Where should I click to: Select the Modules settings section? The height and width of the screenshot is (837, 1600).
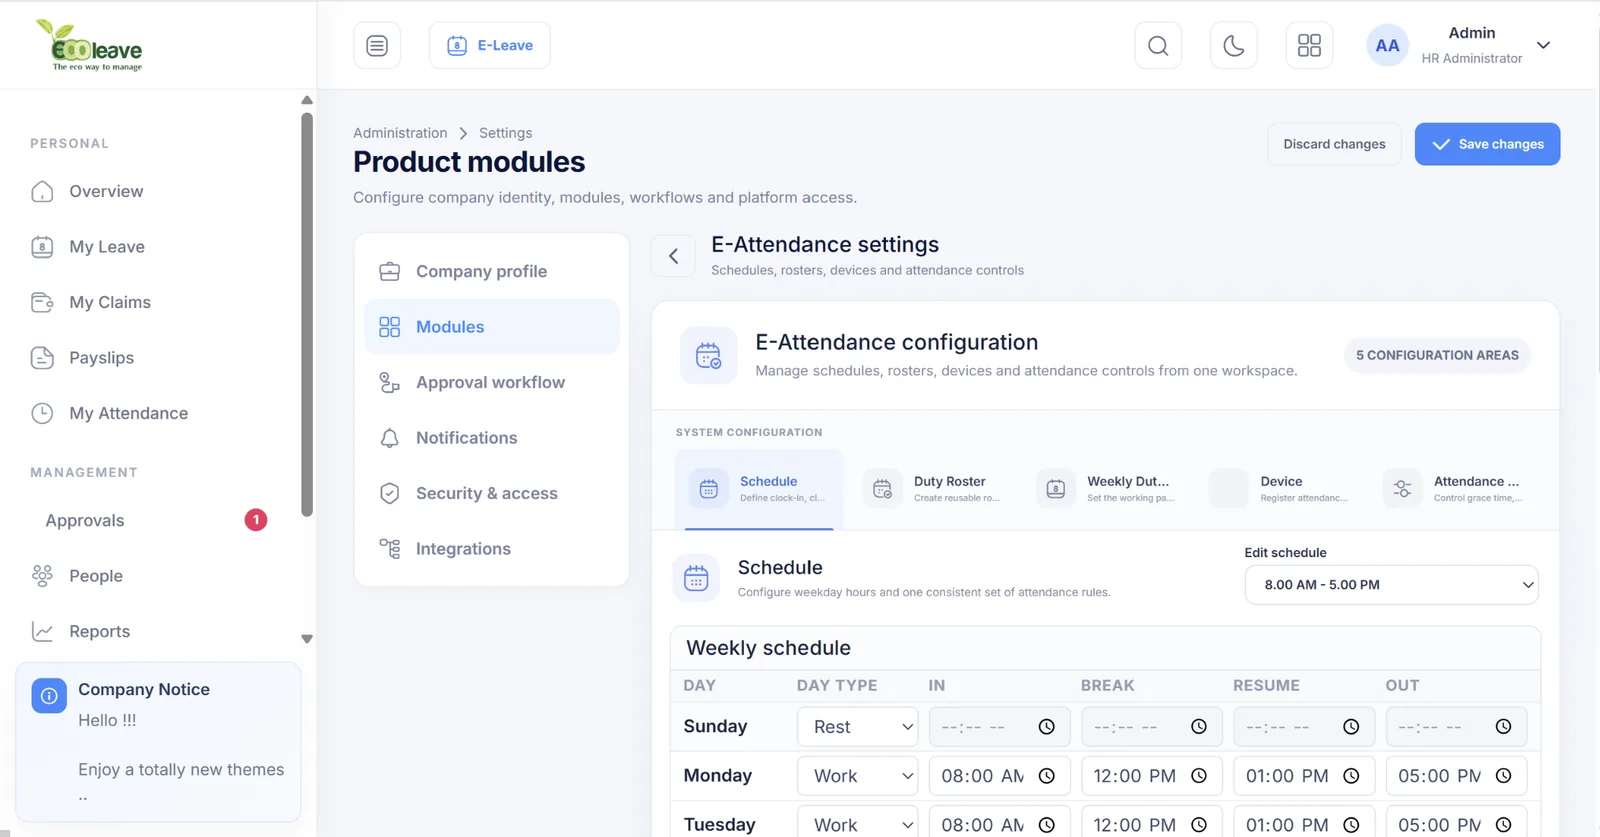(x=492, y=327)
